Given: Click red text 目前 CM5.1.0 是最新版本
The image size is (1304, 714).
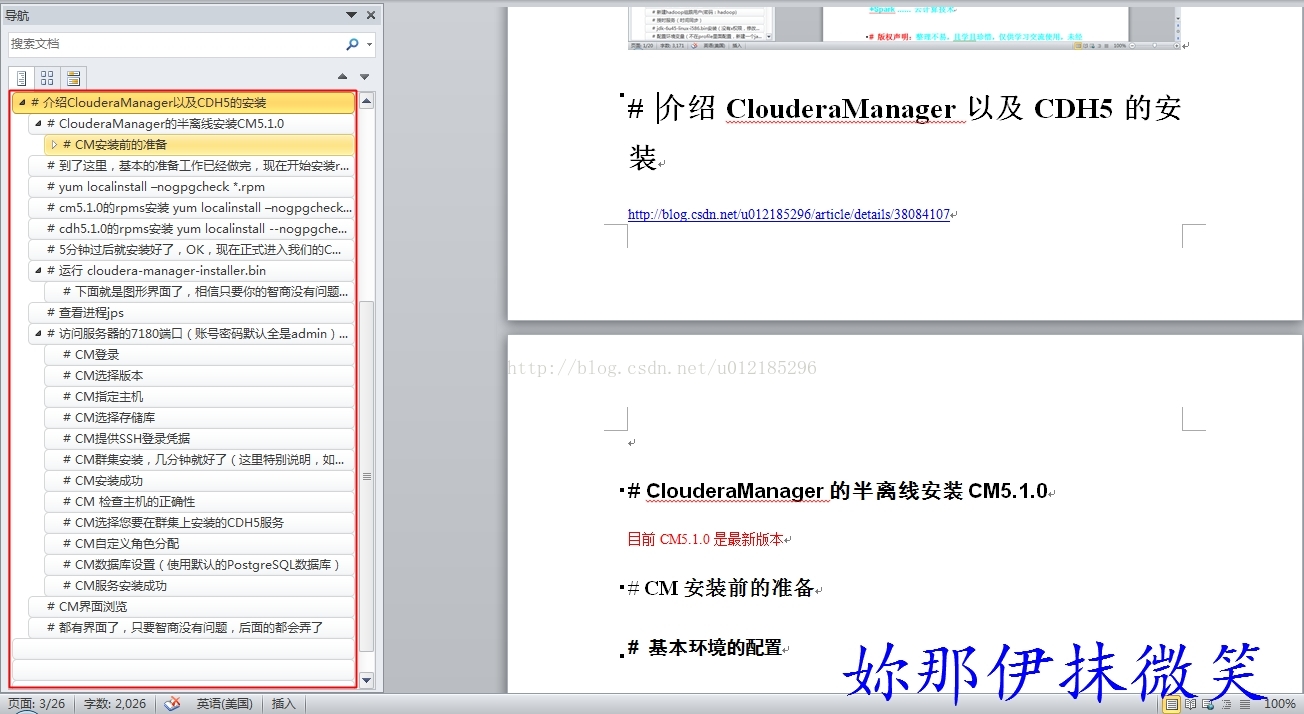Looking at the screenshot, I should point(704,539).
